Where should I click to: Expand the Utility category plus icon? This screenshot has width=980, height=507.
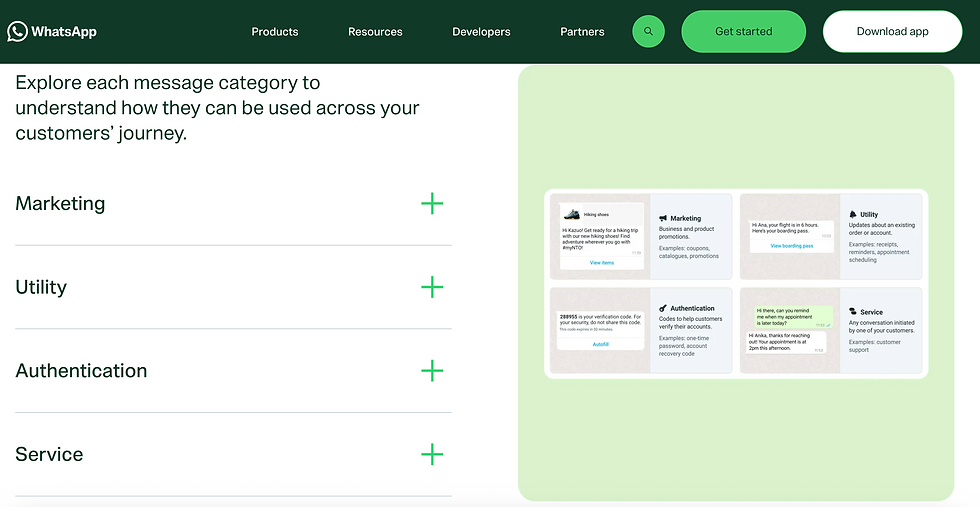tap(432, 287)
